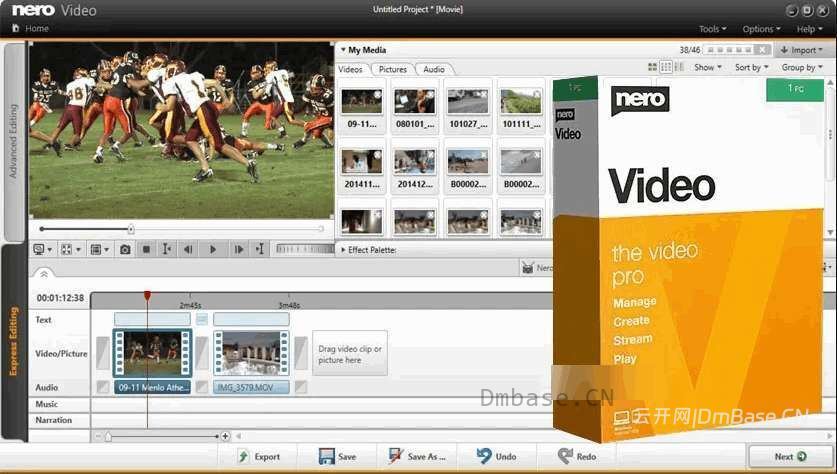Step forward one frame
This screenshot has width=837, height=474.
point(239,249)
